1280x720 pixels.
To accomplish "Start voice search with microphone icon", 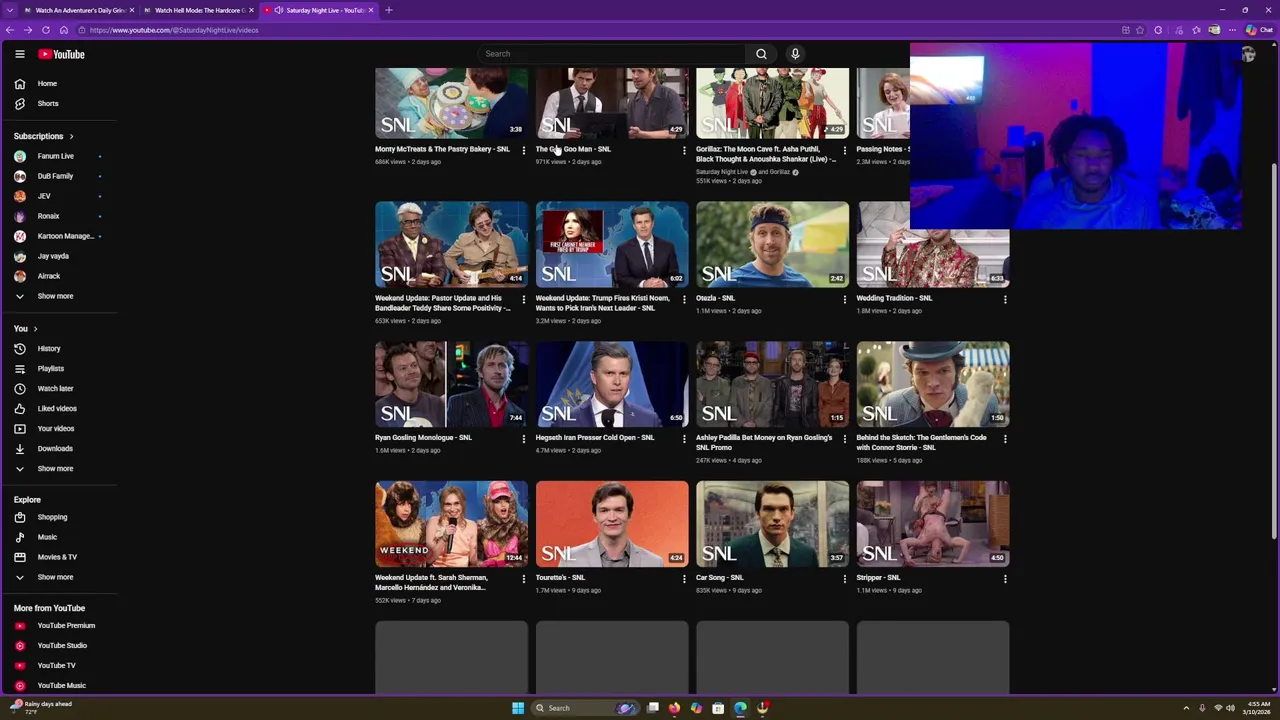I will pos(795,54).
